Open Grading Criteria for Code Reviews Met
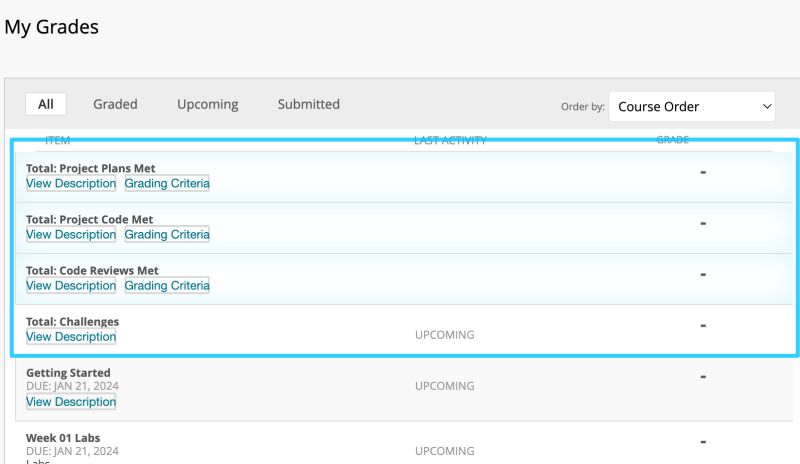 click(167, 285)
